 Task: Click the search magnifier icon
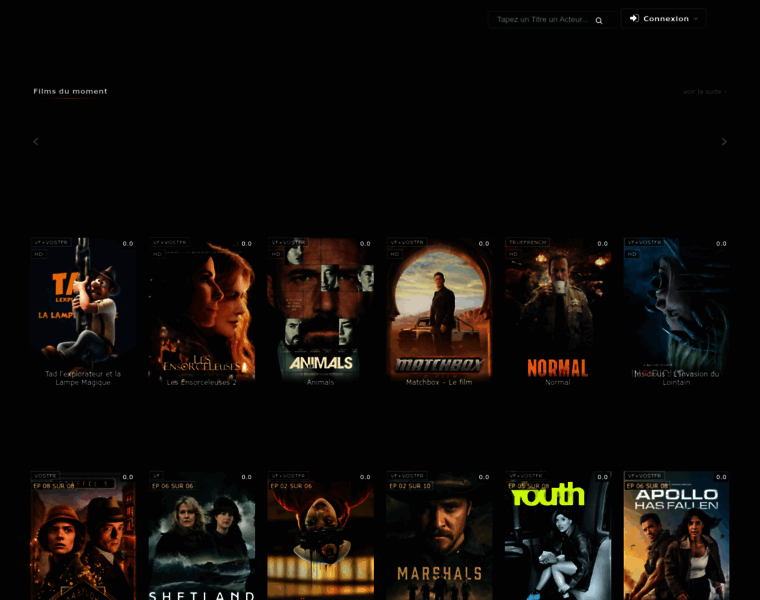599,20
